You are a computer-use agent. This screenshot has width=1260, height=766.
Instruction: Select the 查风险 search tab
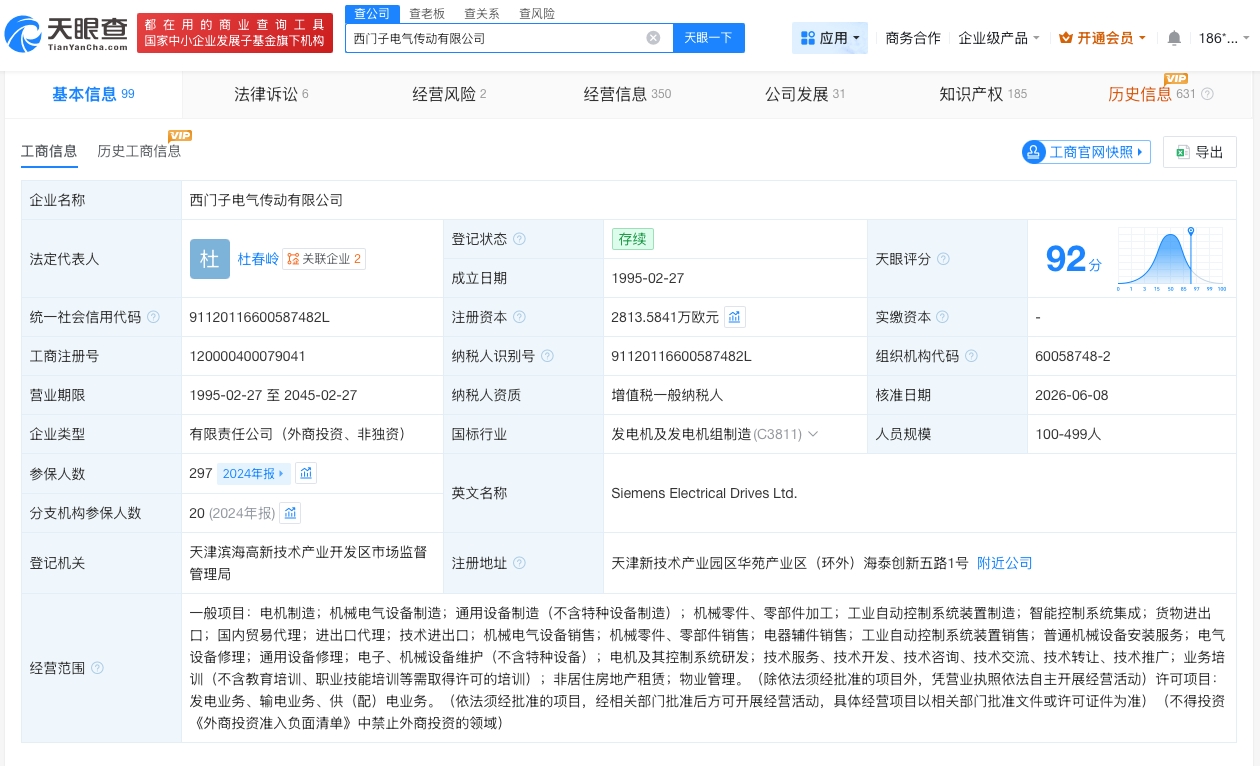pyautogui.click(x=537, y=14)
